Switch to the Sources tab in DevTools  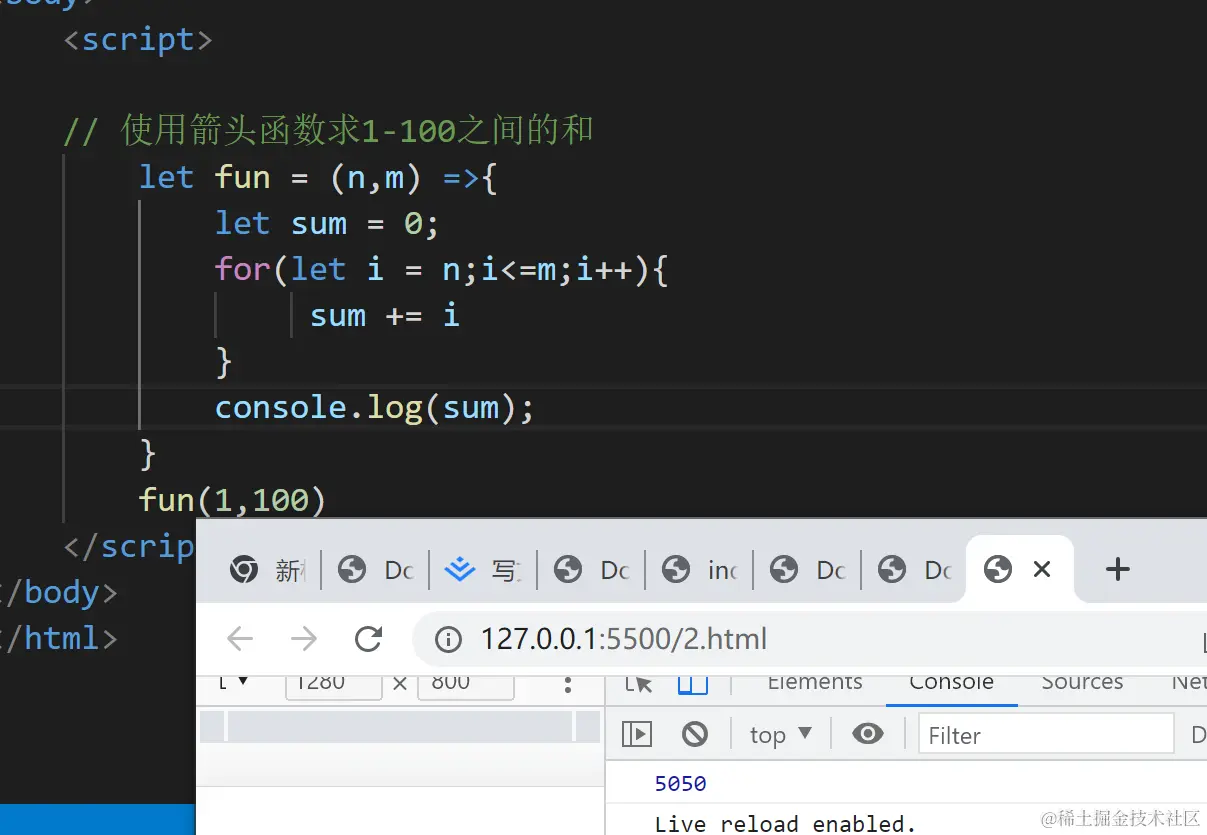pyautogui.click(x=1082, y=683)
